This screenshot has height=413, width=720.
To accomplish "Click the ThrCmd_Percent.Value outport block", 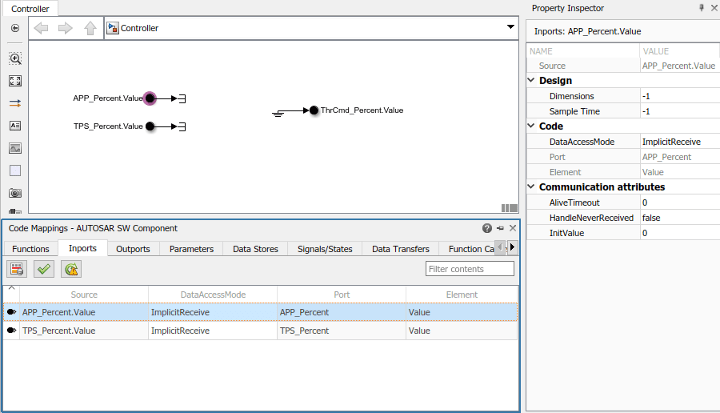I will [314, 110].
